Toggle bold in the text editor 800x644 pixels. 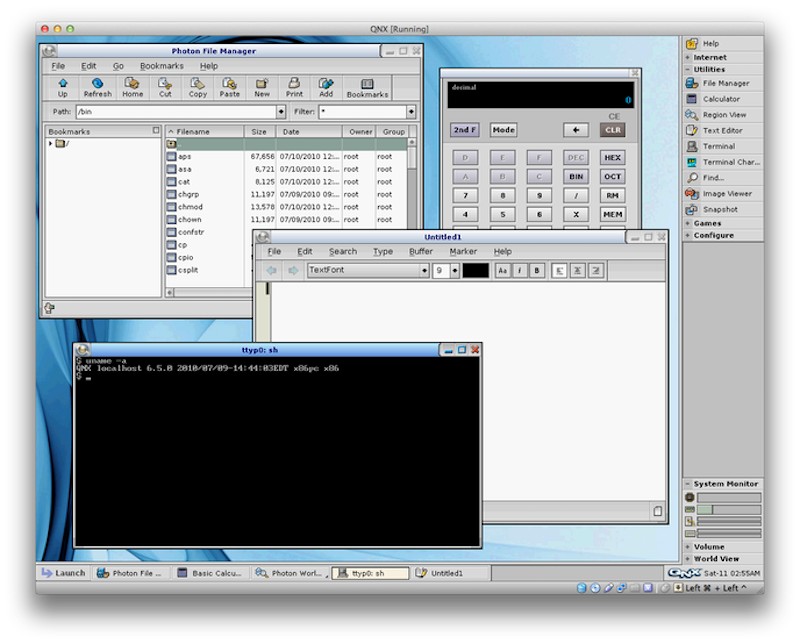[537, 270]
